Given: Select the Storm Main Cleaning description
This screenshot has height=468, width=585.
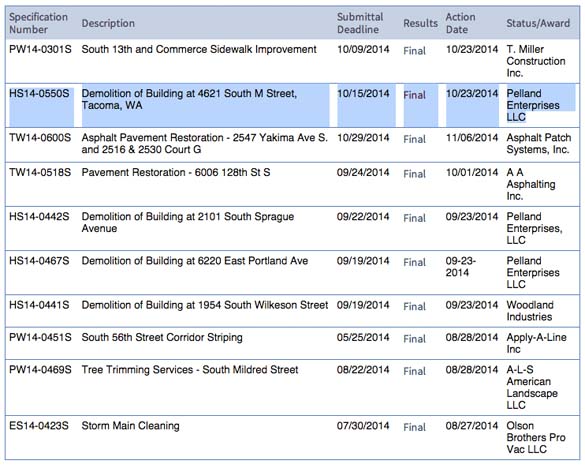Looking at the screenshot, I should (131, 426).
